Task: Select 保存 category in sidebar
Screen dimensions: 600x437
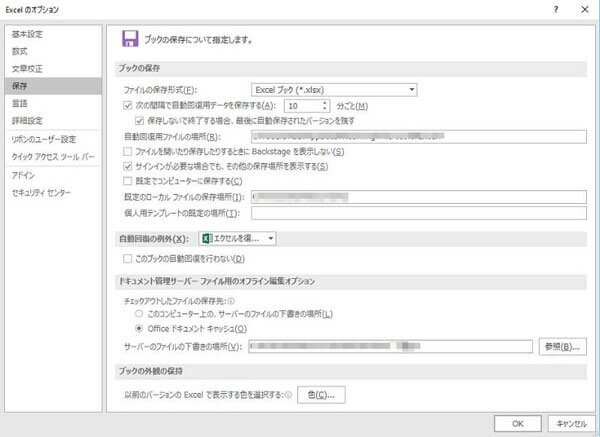Action: coord(54,86)
